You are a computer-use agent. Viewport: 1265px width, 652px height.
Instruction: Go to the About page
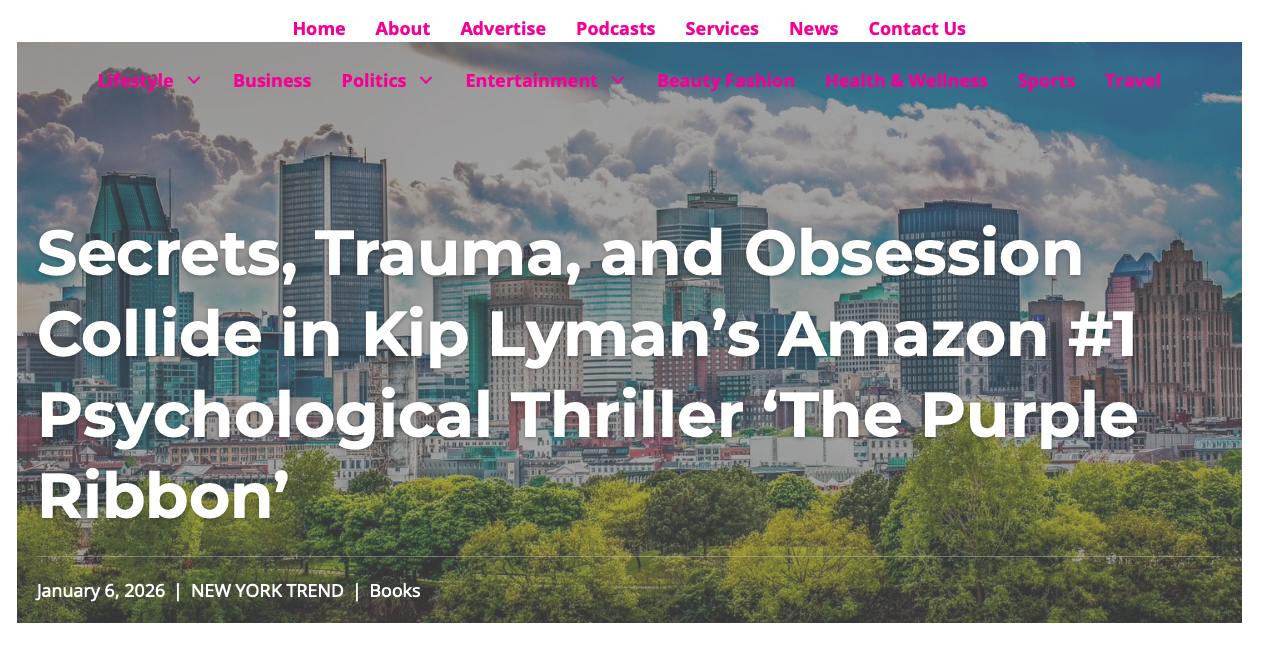[x=403, y=28]
